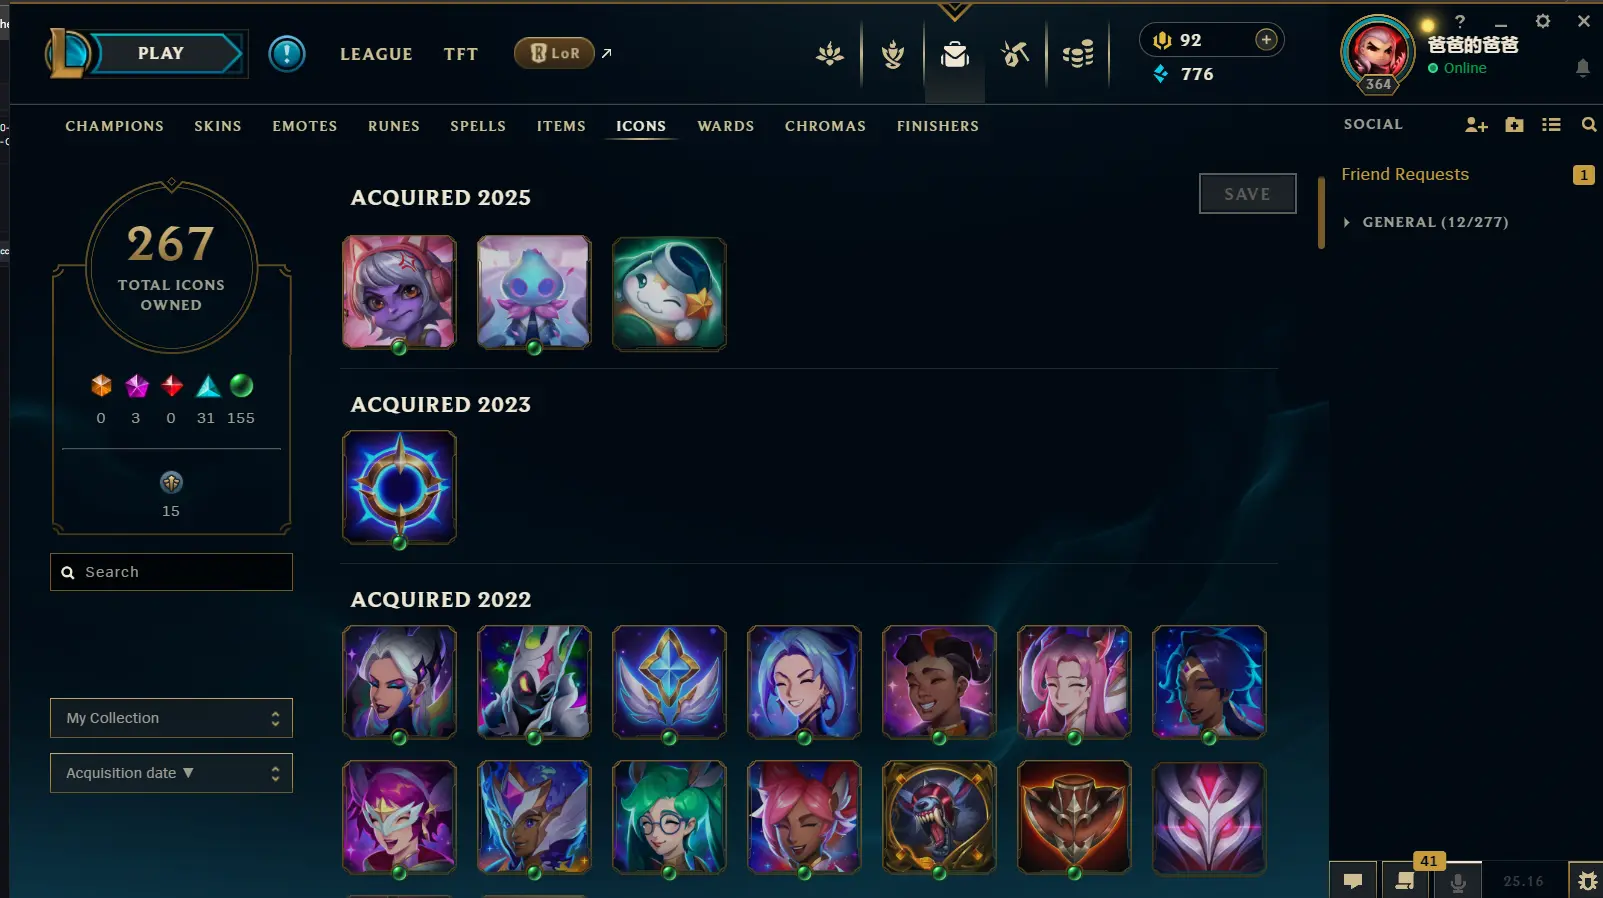The width and height of the screenshot is (1603, 898).
Task: Click the plus icon to purchase RP
Action: tap(1266, 40)
